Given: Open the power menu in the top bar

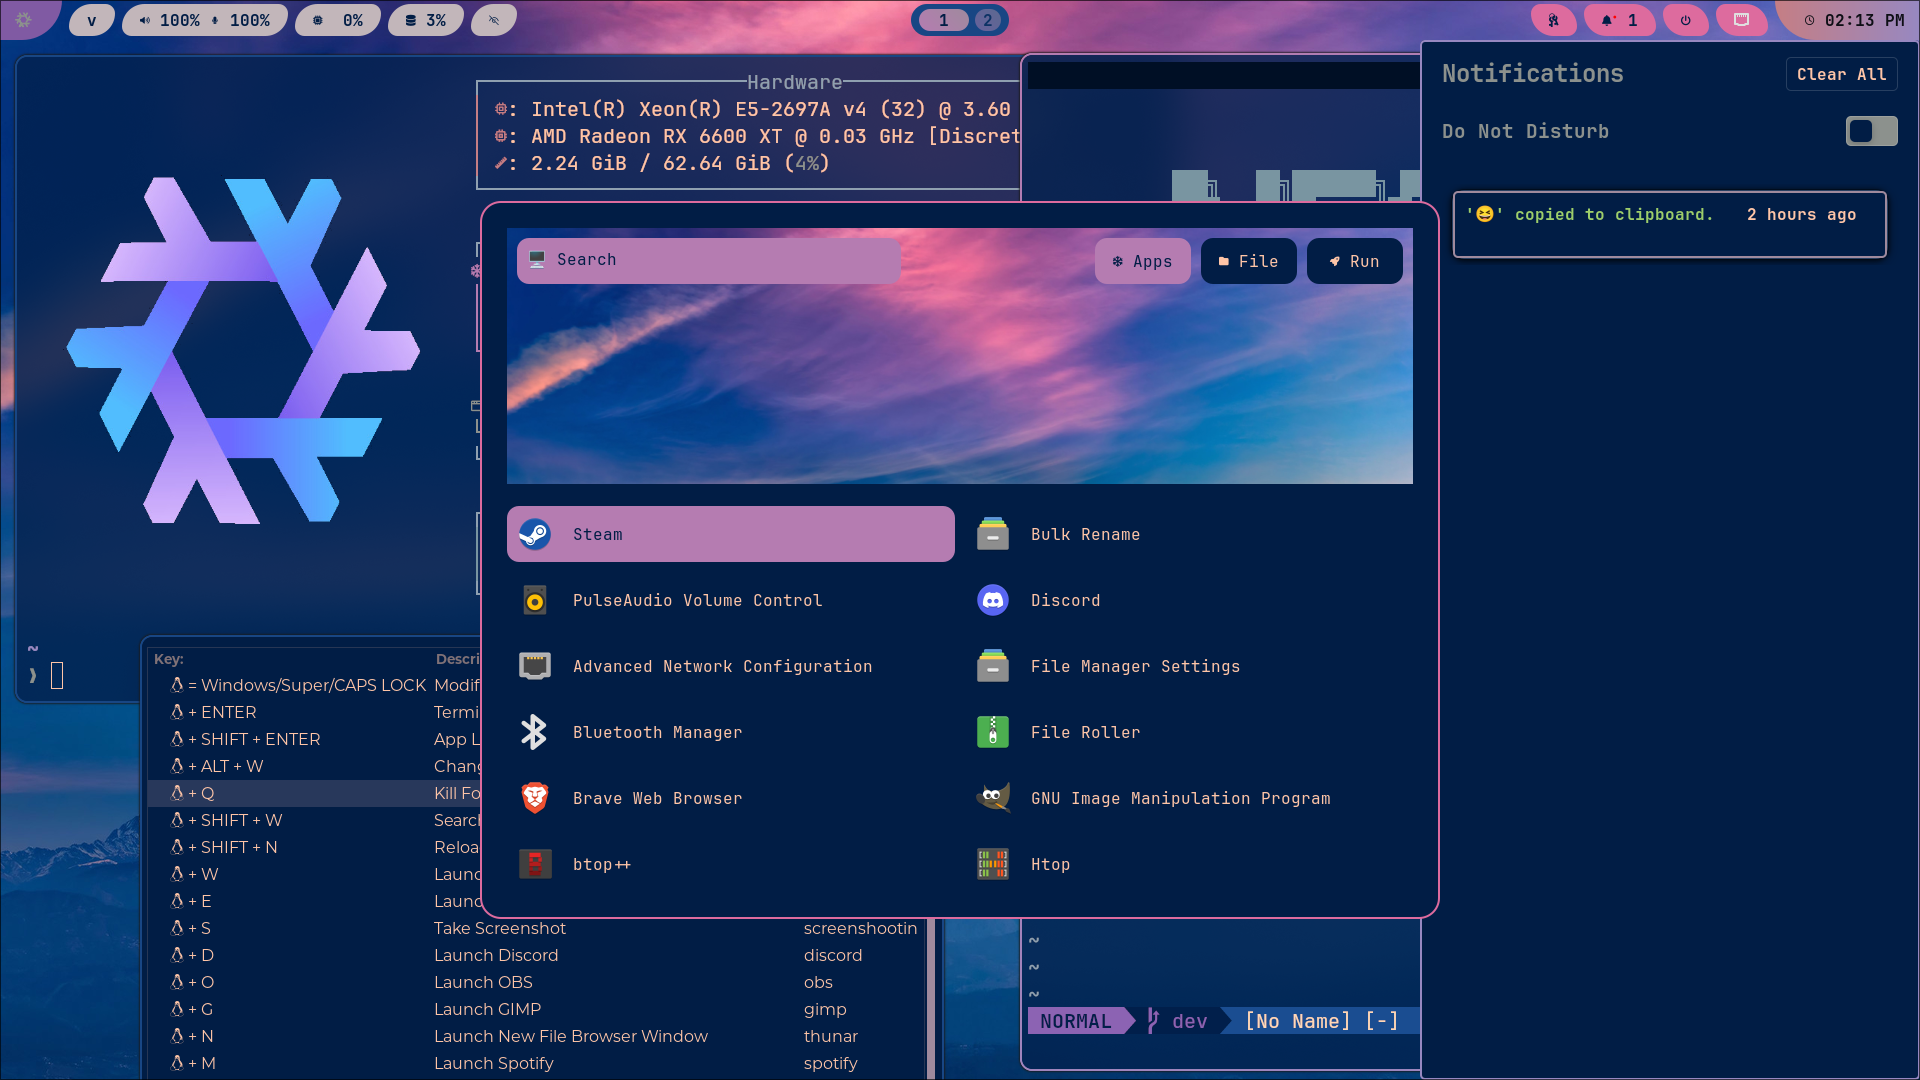Looking at the screenshot, I should click(x=1686, y=19).
